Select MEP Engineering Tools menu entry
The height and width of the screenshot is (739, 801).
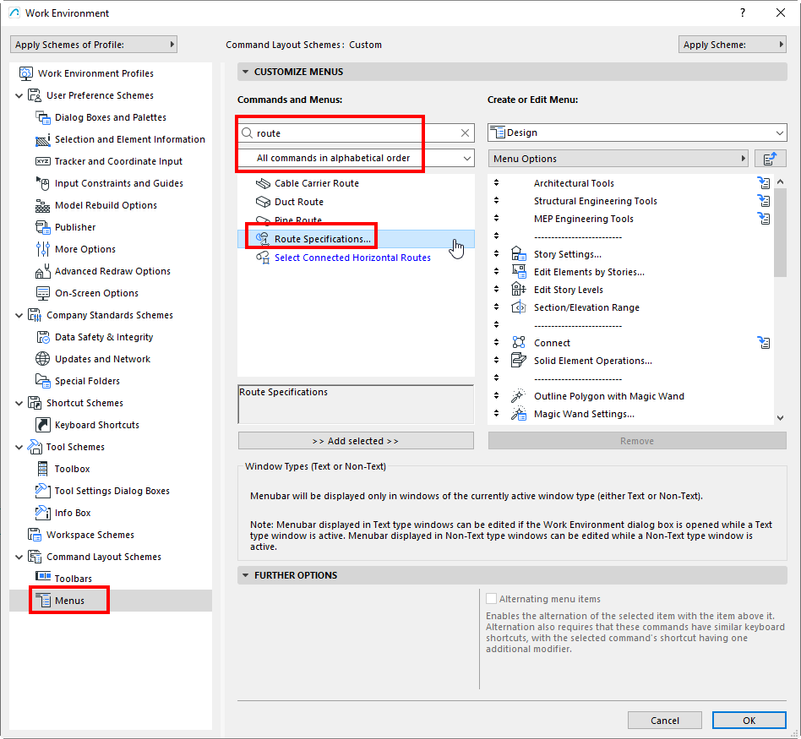583,219
